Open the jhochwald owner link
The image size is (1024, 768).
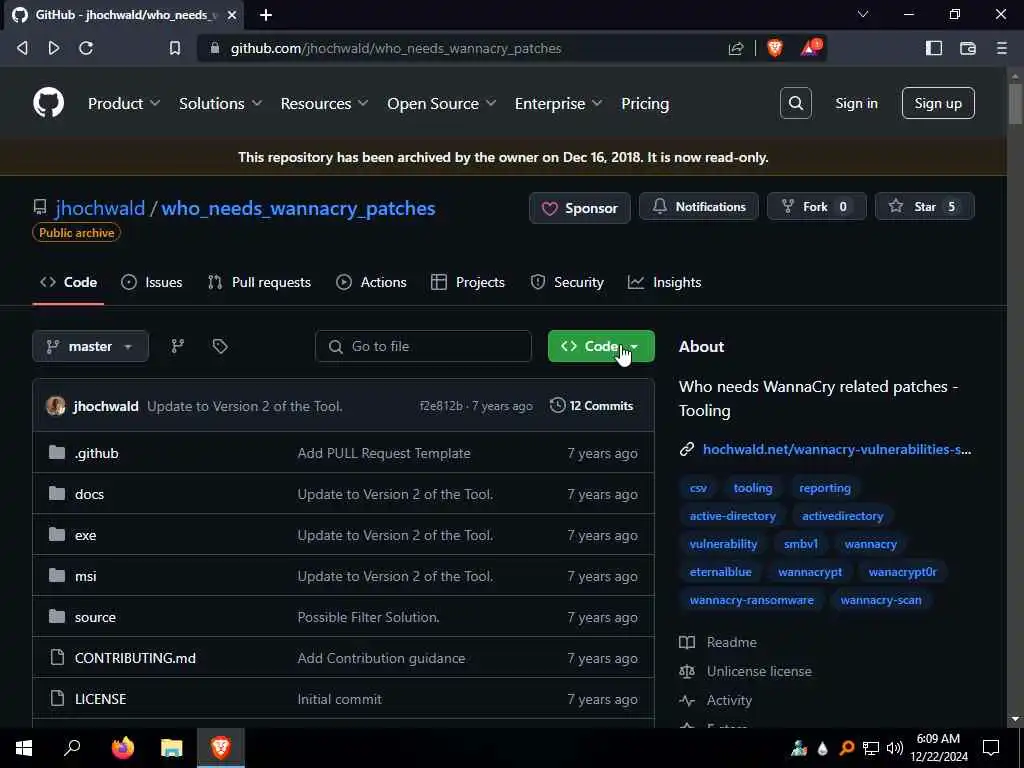pos(100,208)
